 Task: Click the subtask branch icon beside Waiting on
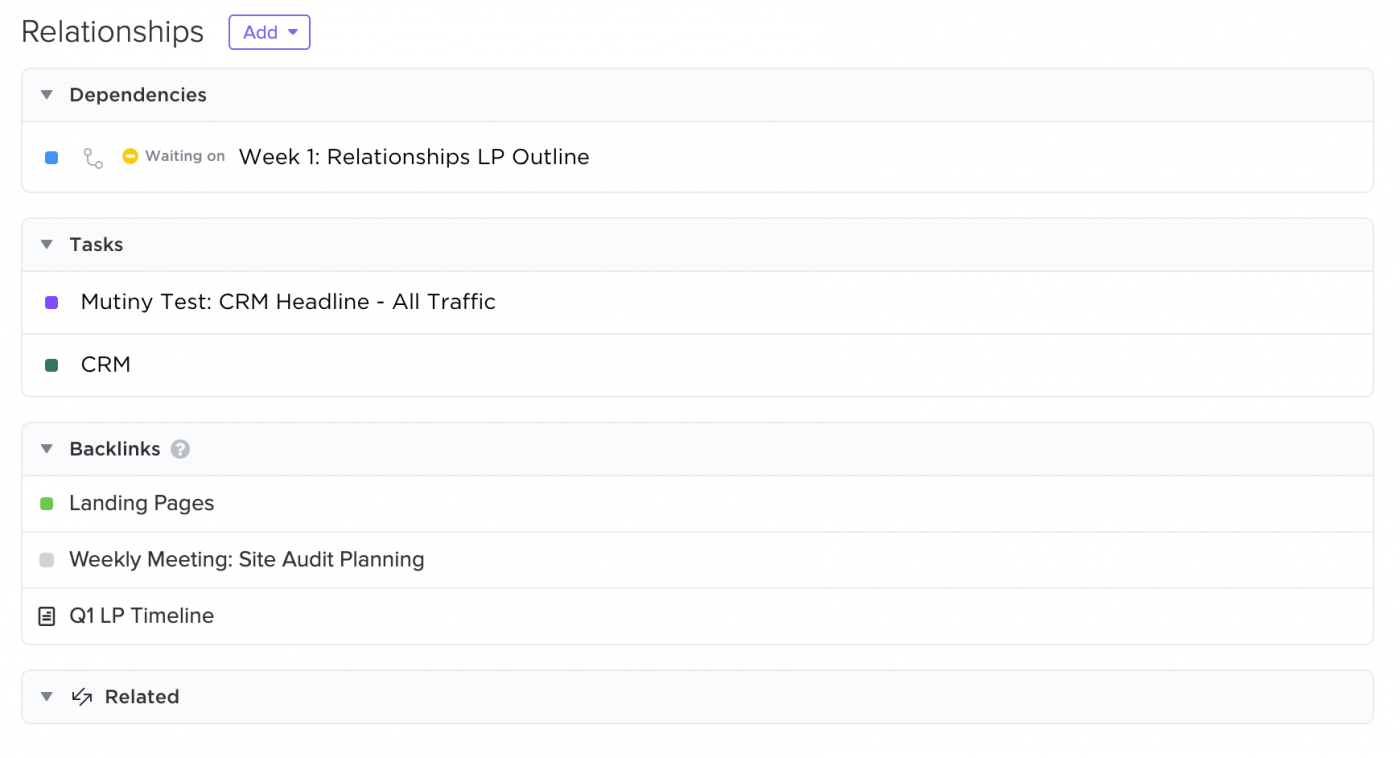(93, 158)
